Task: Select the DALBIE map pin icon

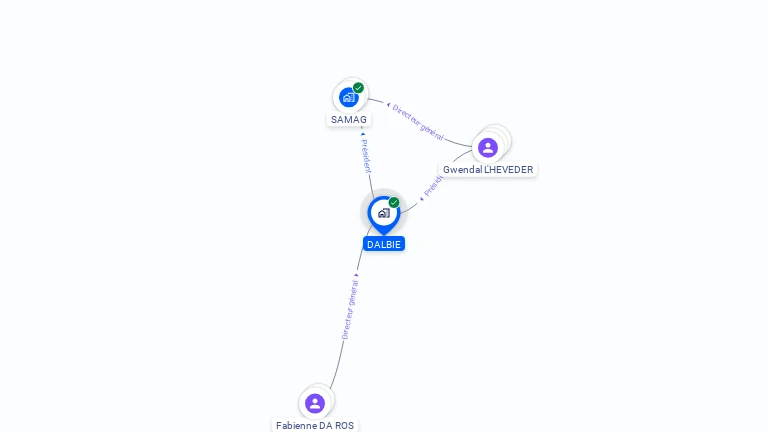Action: point(384,215)
